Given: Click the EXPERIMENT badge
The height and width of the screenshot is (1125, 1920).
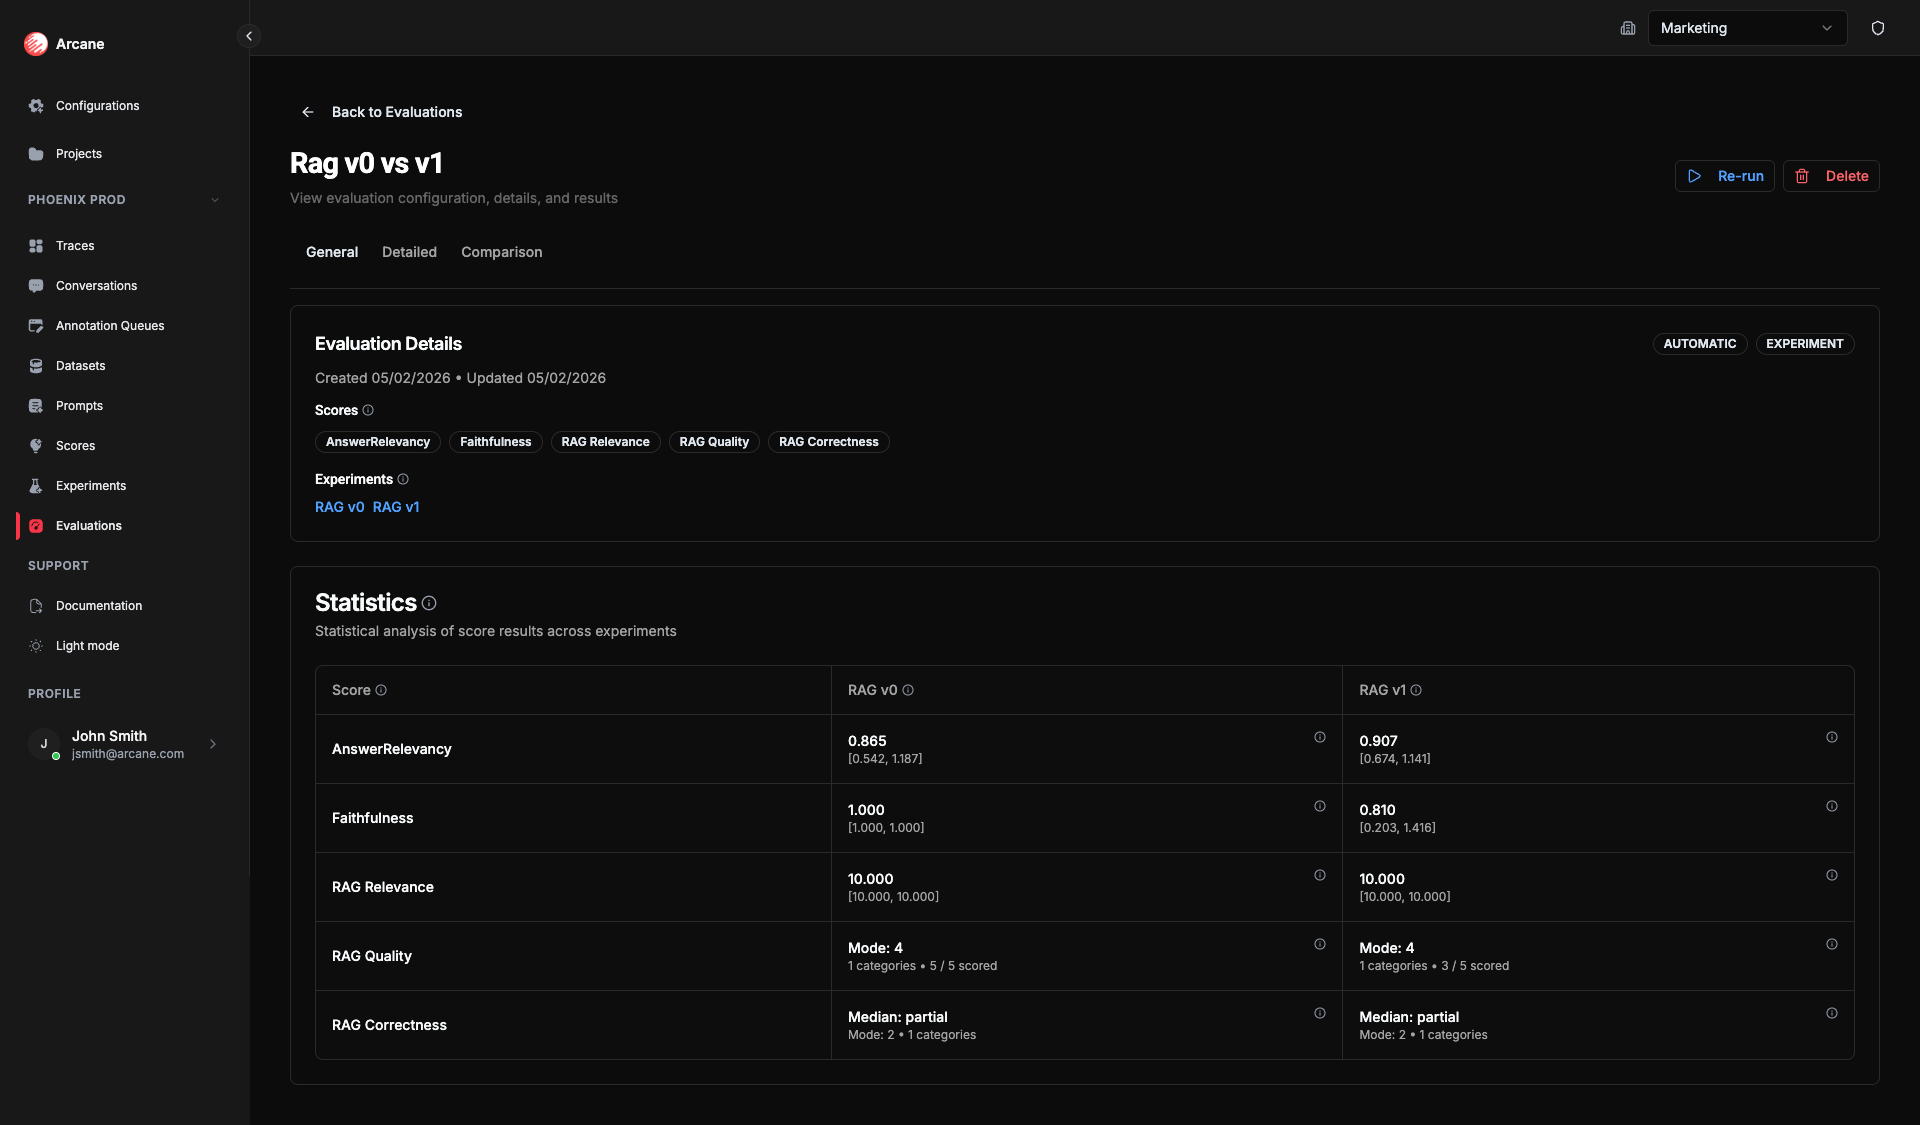Looking at the screenshot, I should coord(1804,343).
